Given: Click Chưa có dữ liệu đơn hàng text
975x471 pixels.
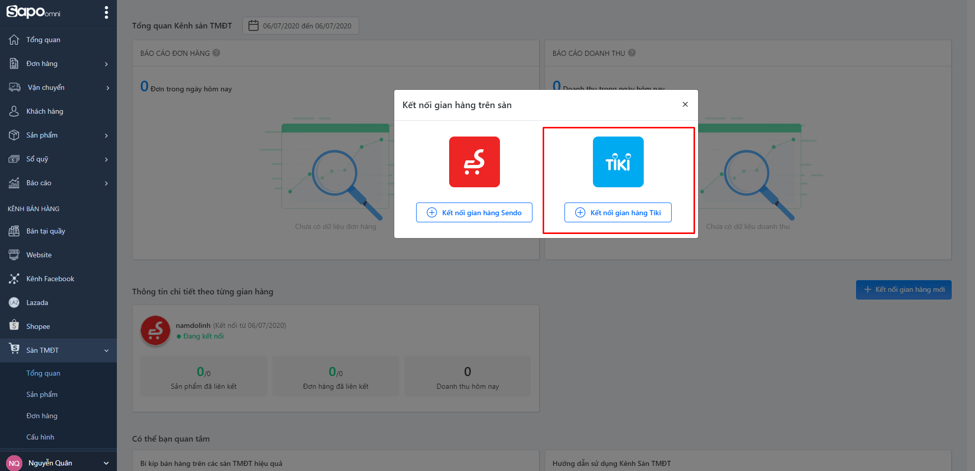Looking at the screenshot, I should tap(336, 227).
